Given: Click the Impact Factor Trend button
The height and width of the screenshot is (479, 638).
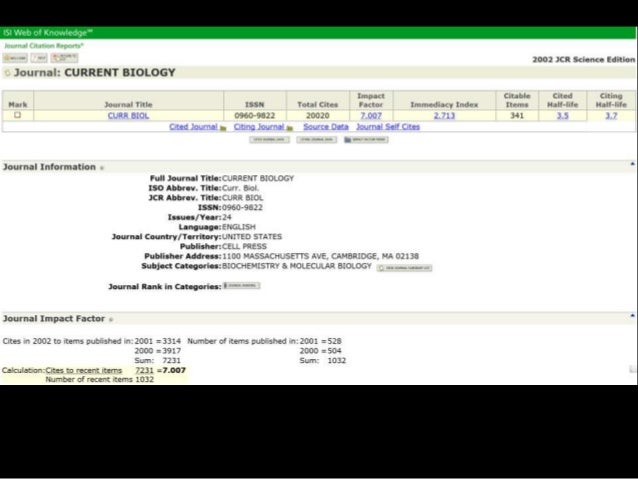Looking at the screenshot, I should [x=366, y=140].
